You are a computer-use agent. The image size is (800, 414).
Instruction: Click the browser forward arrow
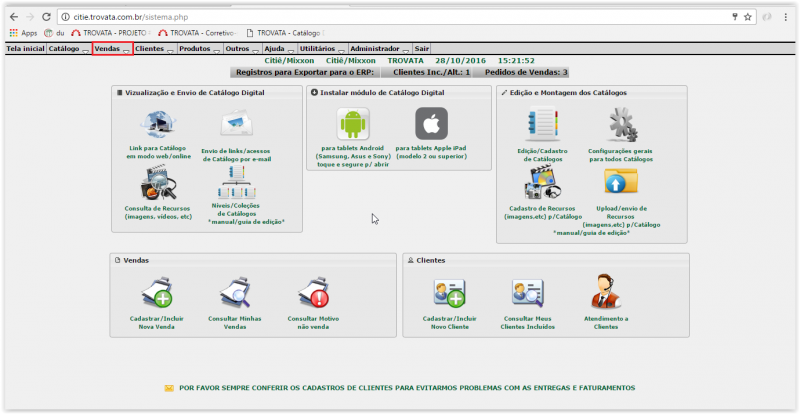point(30,17)
